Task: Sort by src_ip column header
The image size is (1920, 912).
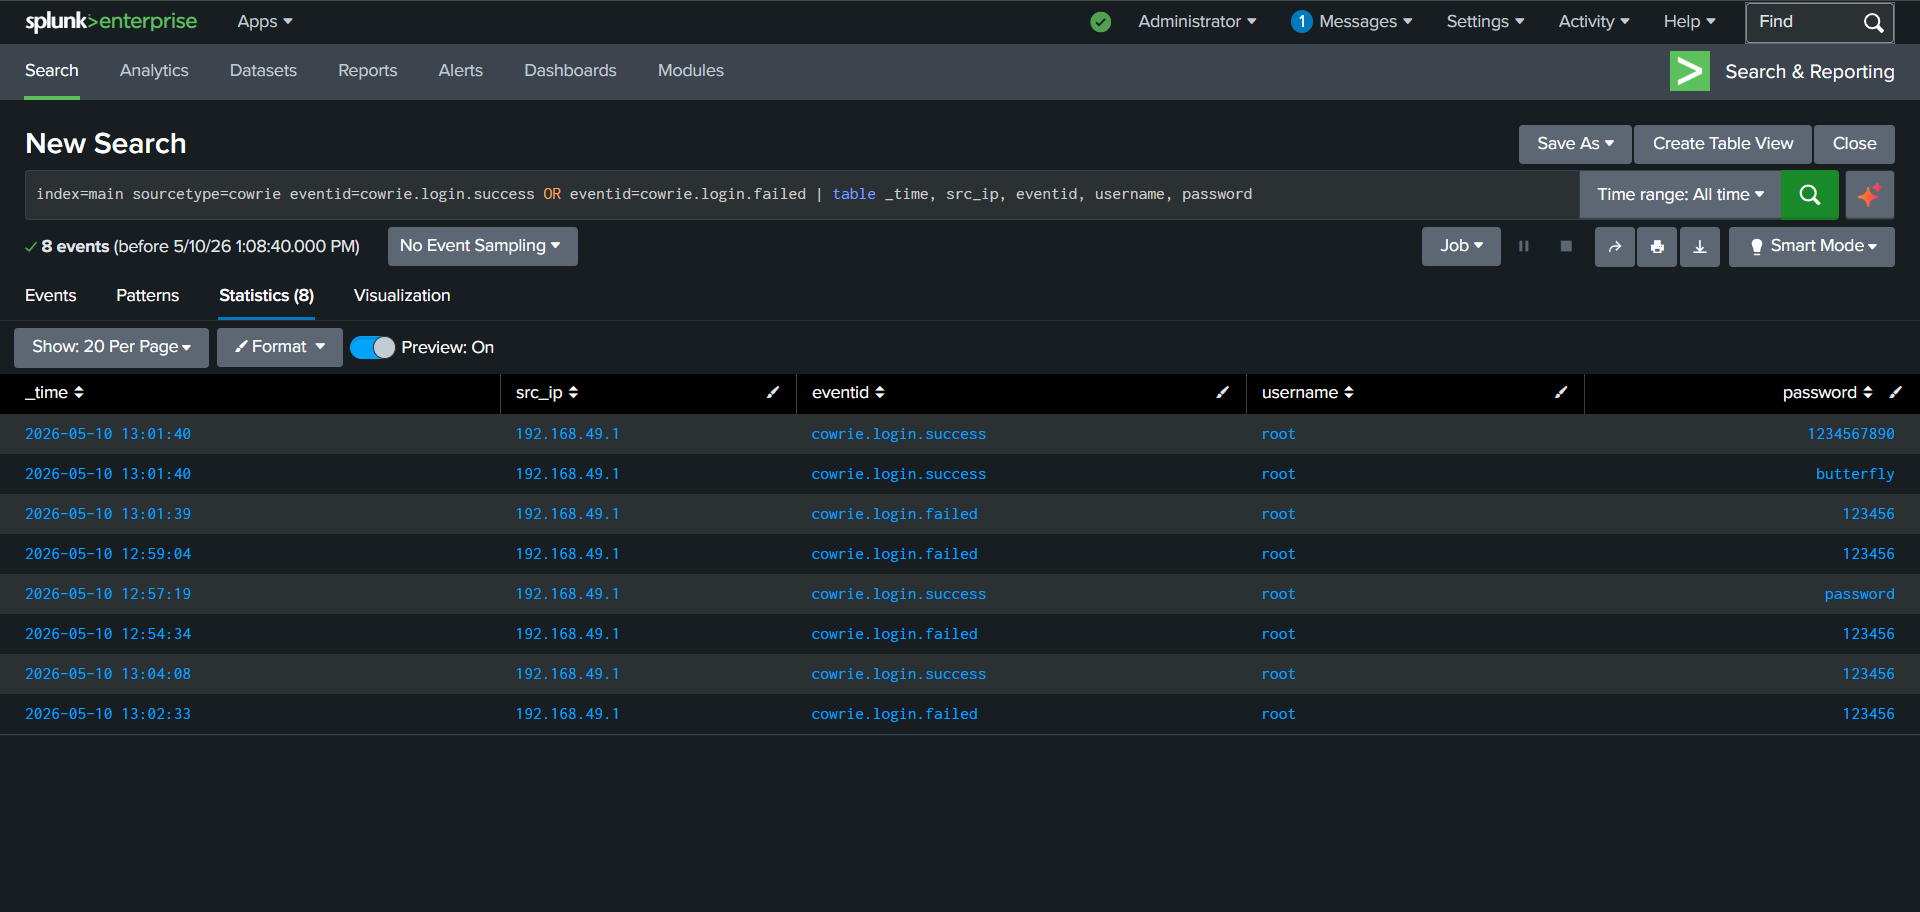Action: (547, 393)
